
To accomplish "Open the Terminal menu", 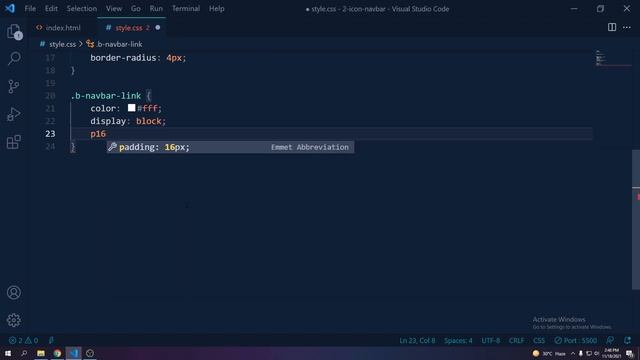I will click(x=186, y=9).
